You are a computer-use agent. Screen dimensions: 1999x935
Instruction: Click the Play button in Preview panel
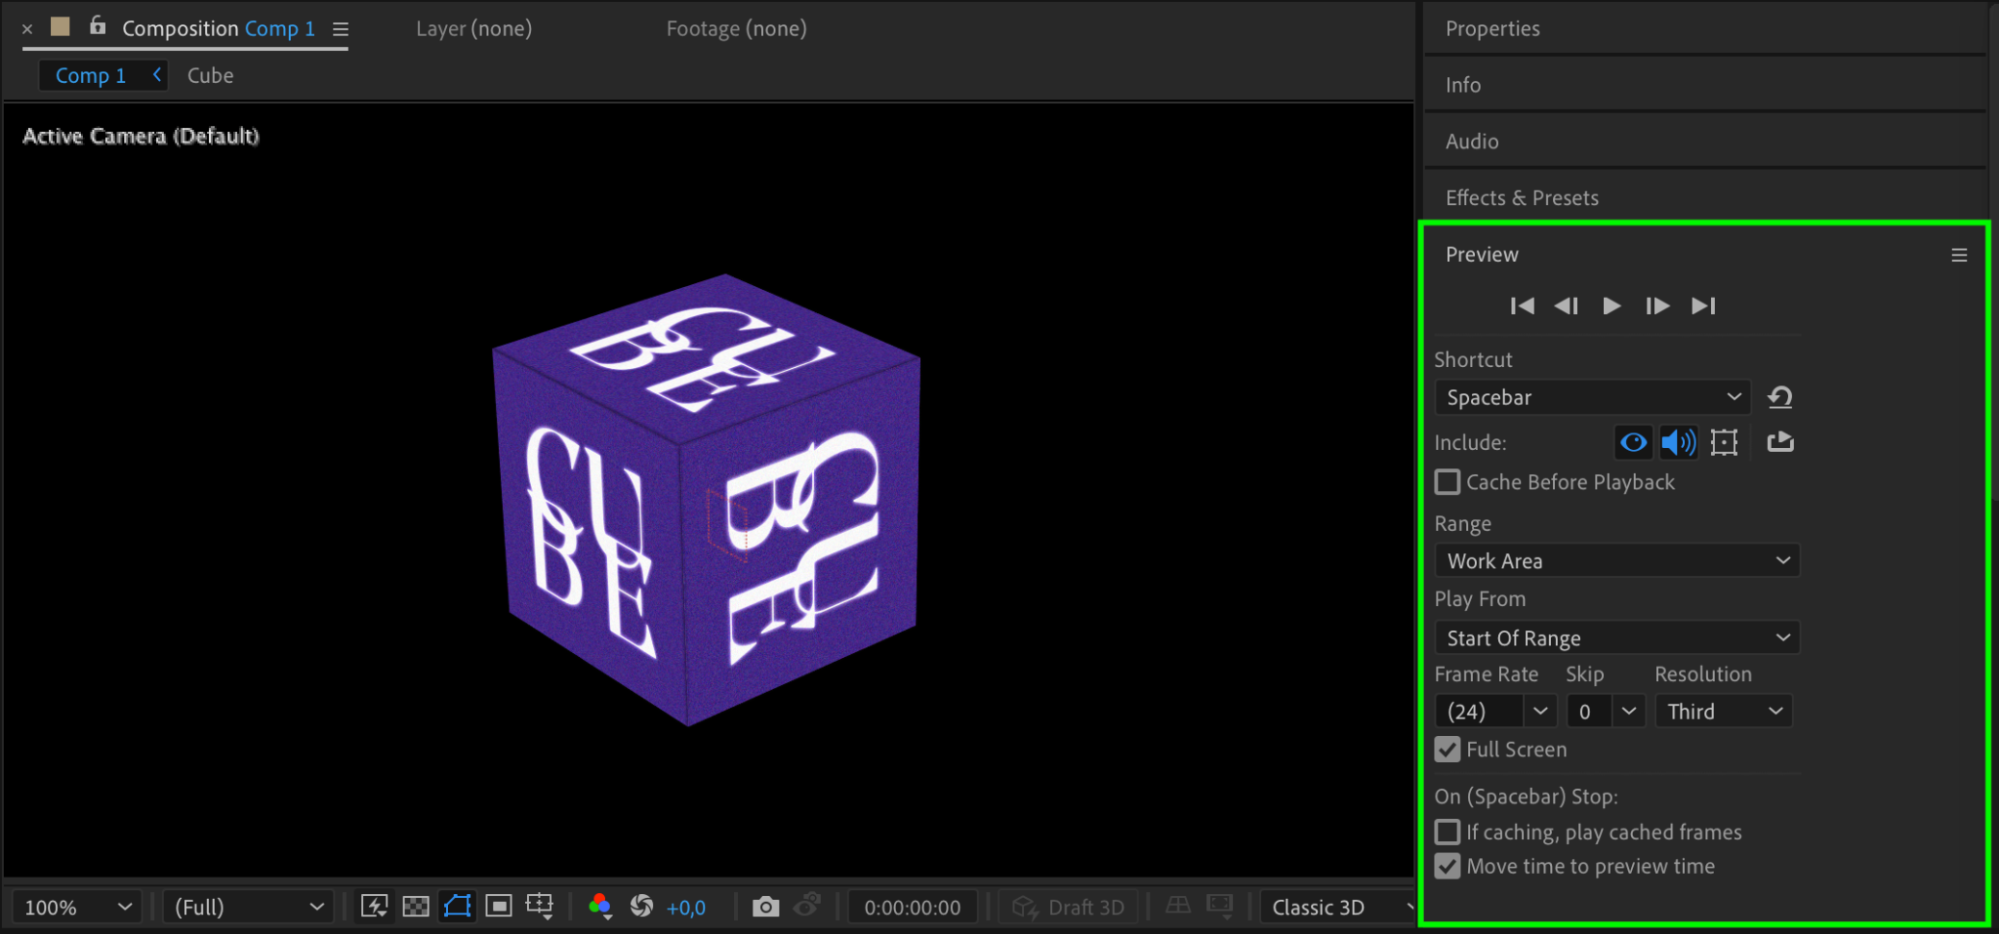(x=1611, y=306)
